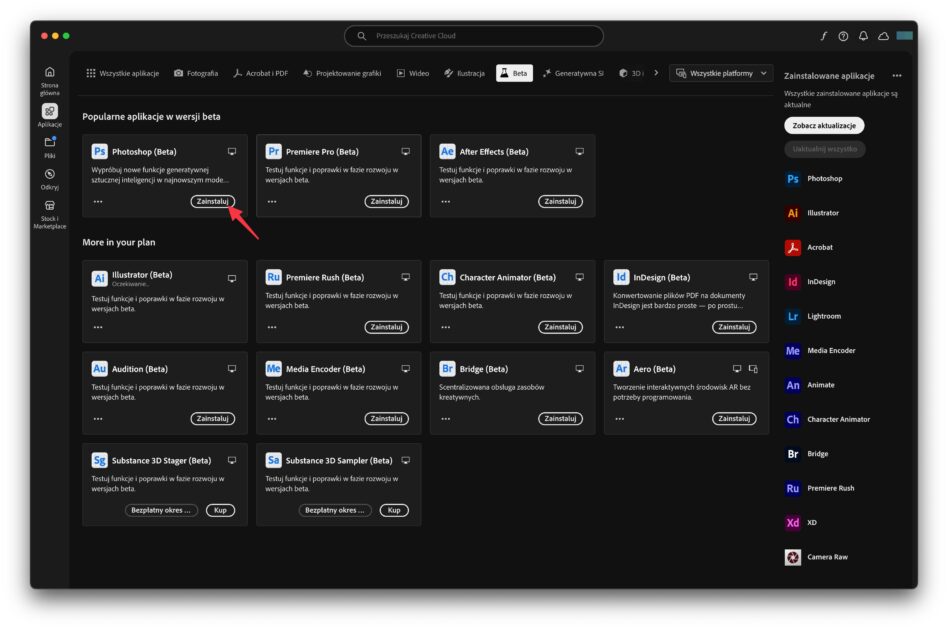The image size is (948, 629).
Task: Click the desktop platform icon on Aero (Beta) card
Action: coord(736,368)
